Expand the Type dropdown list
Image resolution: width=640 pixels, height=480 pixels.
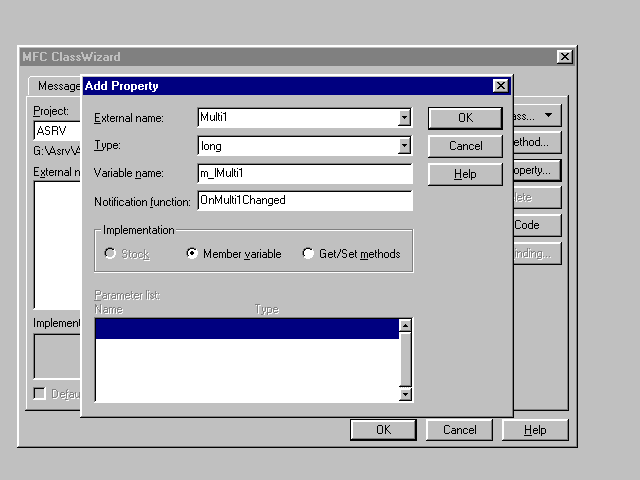[404, 146]
